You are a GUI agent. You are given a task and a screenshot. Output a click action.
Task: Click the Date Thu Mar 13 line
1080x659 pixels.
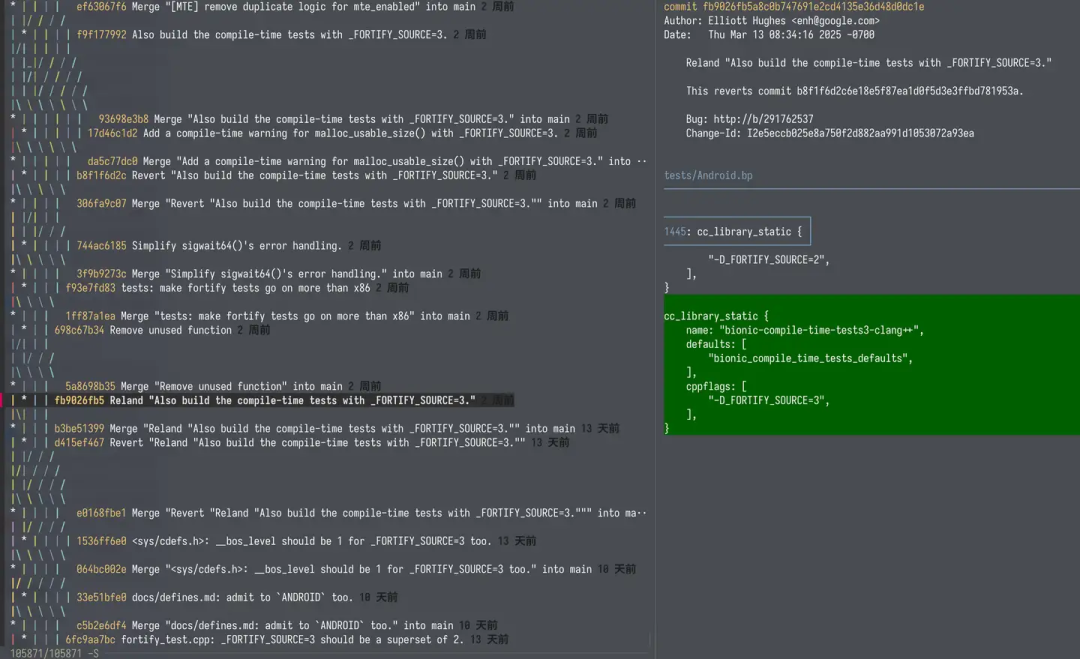pyautogui.click(x=769, y=34)
